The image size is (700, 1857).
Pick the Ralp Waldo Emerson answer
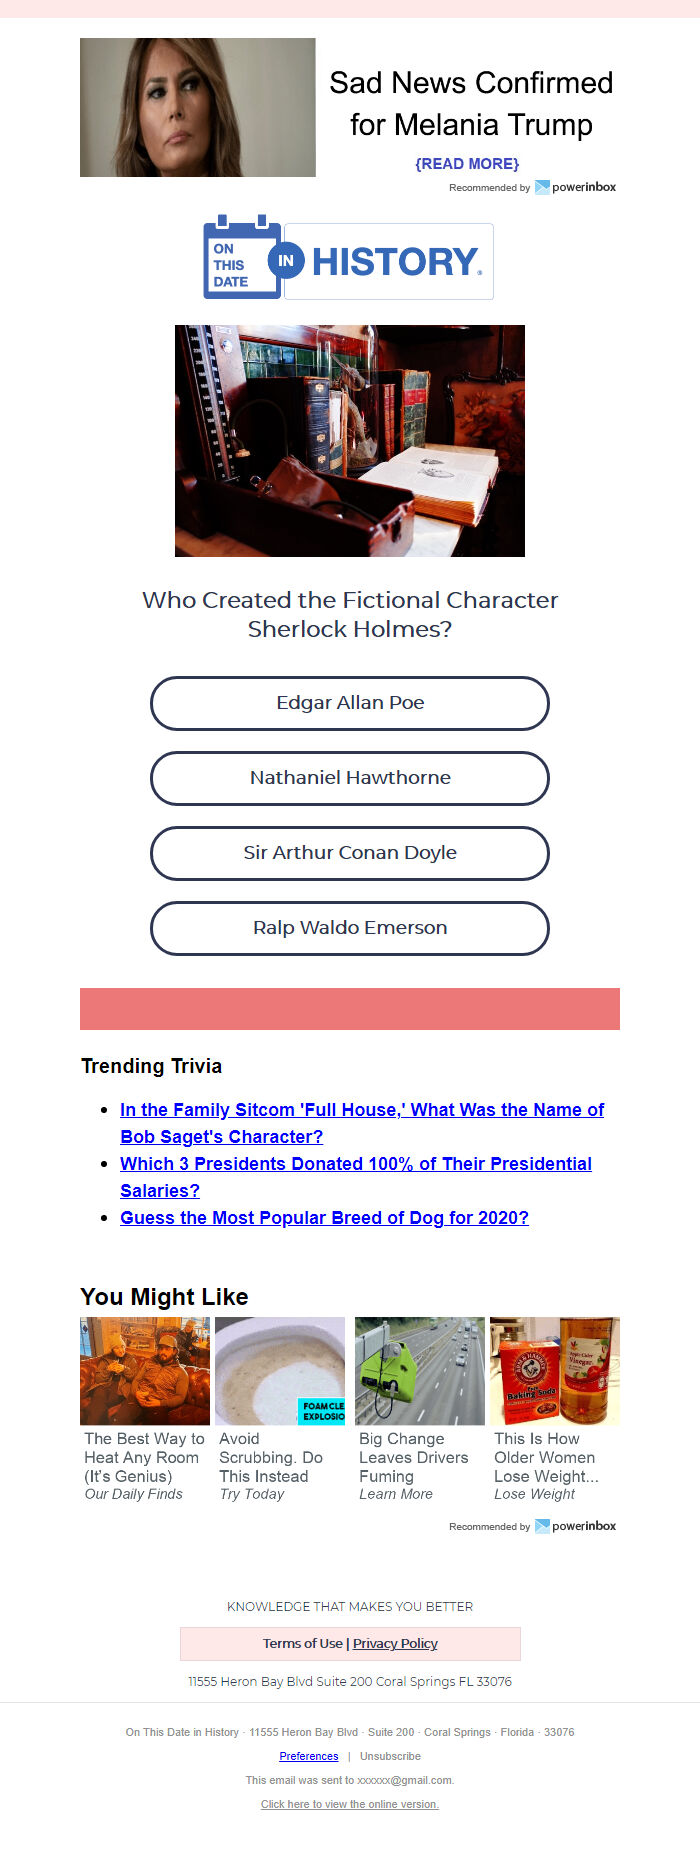pyautogui.click(x=350, y=928)
